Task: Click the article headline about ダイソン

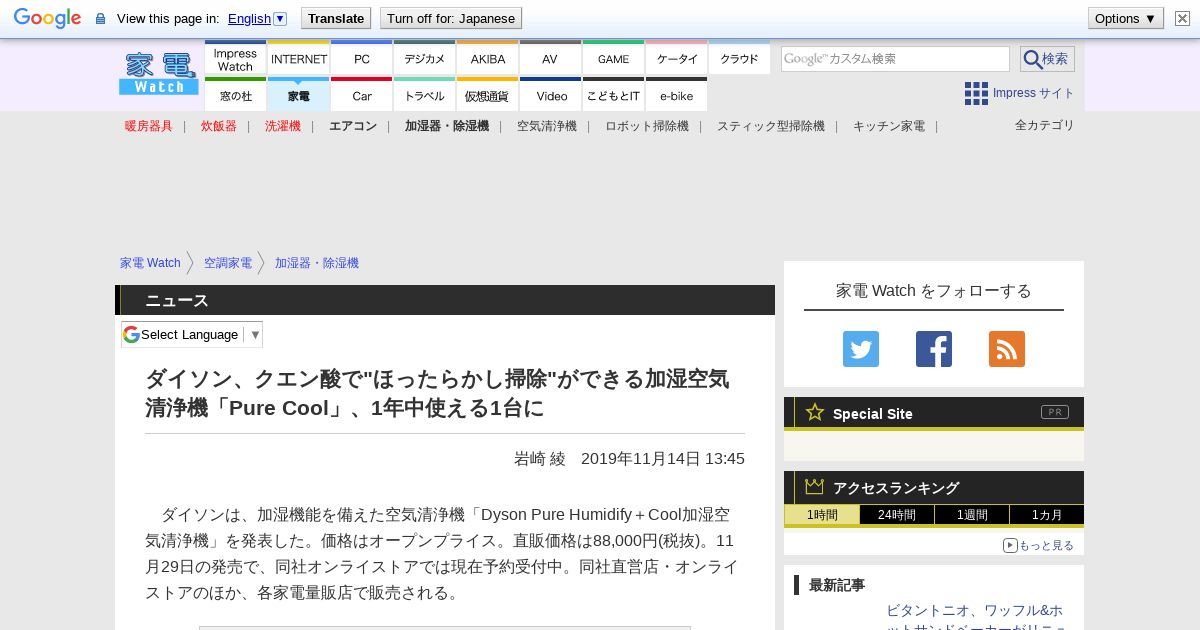Action: click(x=438, y=393)
